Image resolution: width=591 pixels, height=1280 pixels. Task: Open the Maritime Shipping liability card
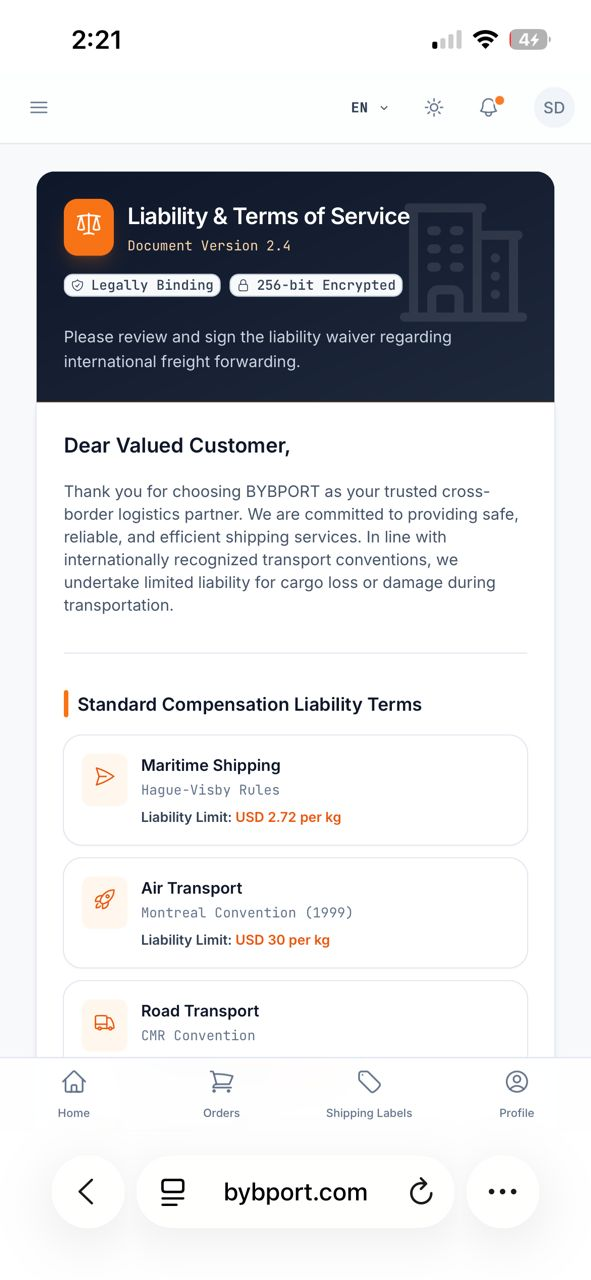295,790
